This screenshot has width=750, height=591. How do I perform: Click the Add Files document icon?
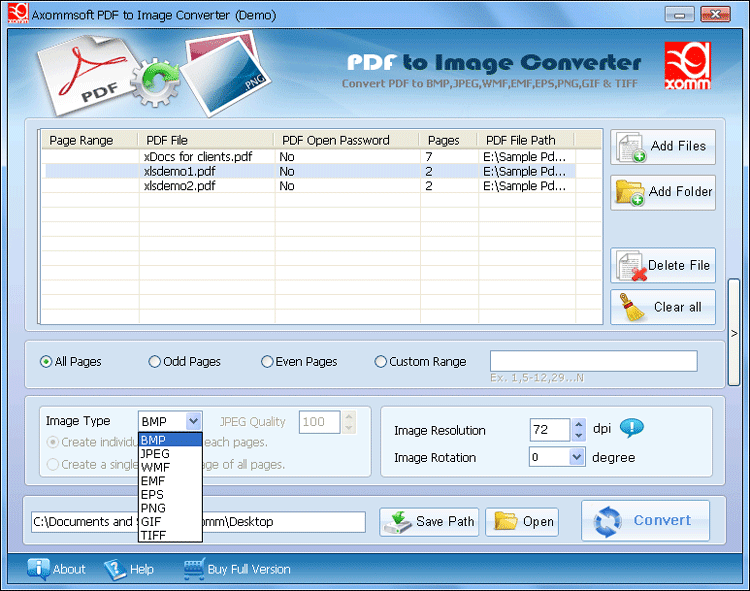pyautogui.click(x=631, y=147)
